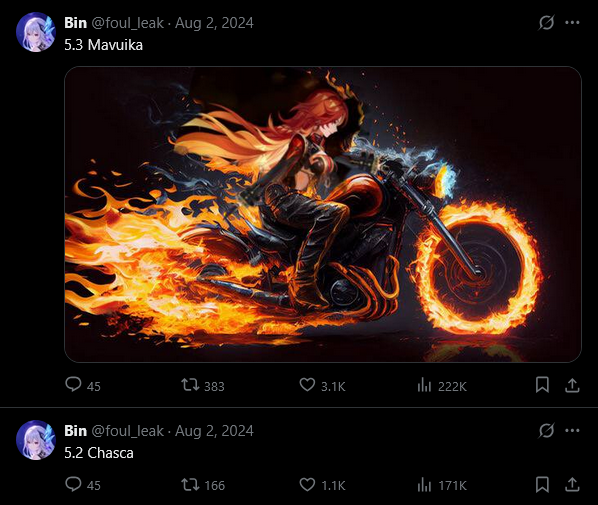Open more options menu on the Chasca post
The image size is (598, 505).
pos(572,431)
